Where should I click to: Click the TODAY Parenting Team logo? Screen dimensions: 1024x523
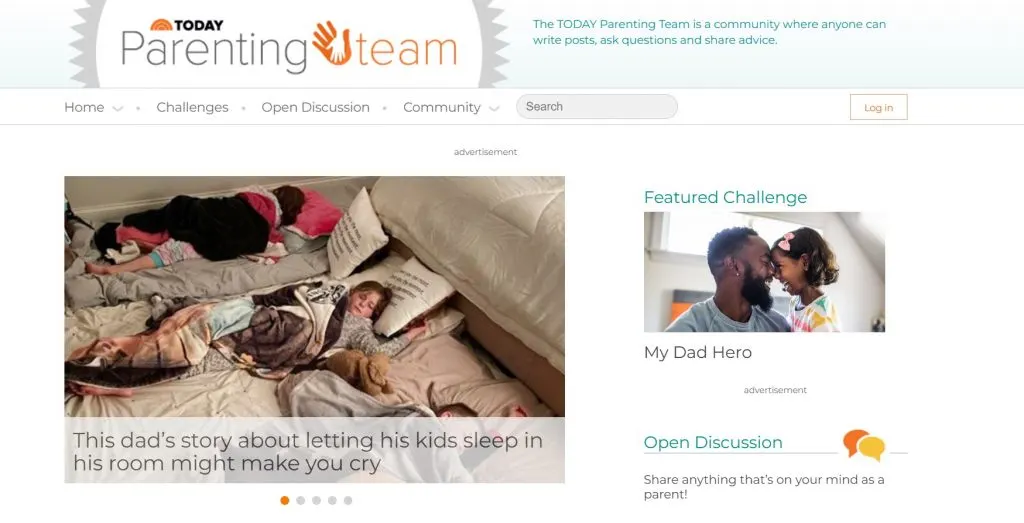[x=289, y=44]
